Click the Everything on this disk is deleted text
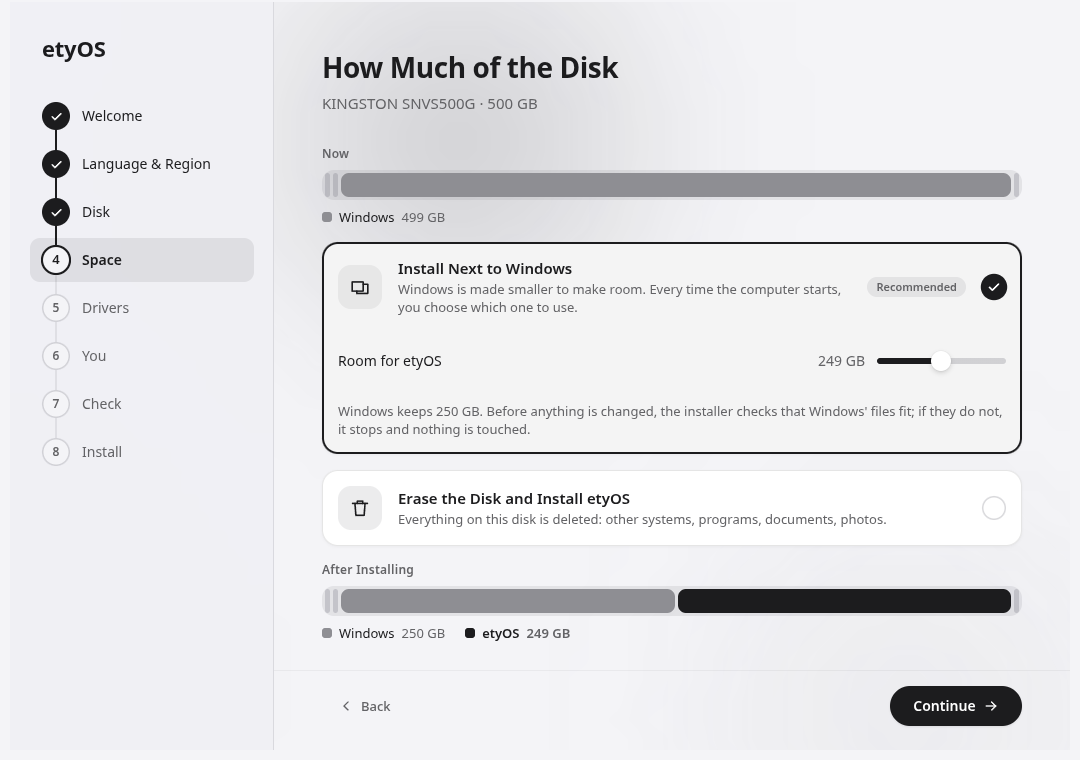The width and height of the screenshot is (1080, 760). point(642,520)
